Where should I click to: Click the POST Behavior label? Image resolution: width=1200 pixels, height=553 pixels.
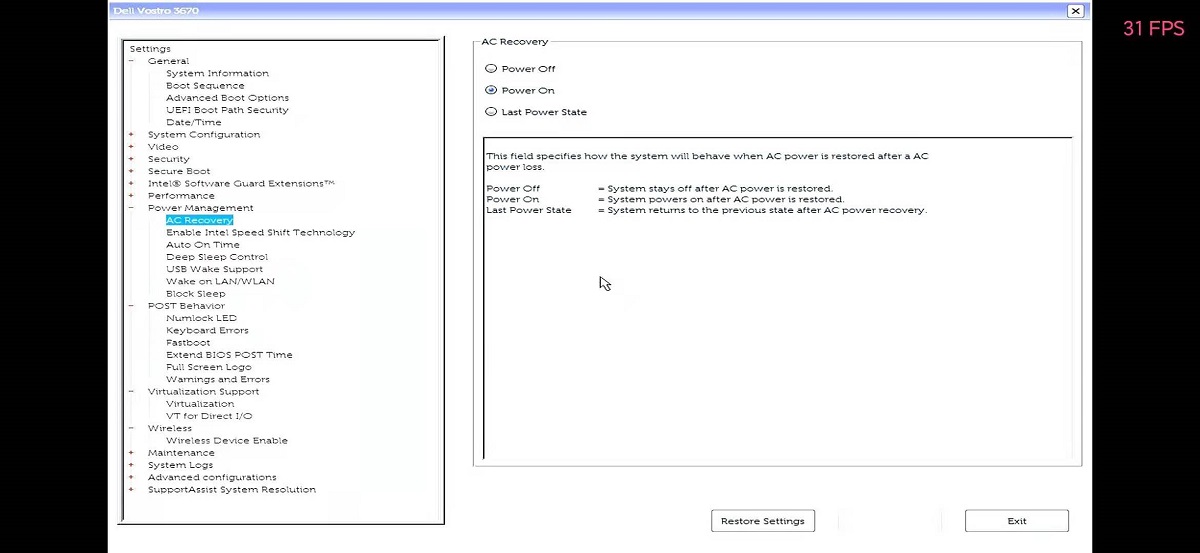pos(186,306)
